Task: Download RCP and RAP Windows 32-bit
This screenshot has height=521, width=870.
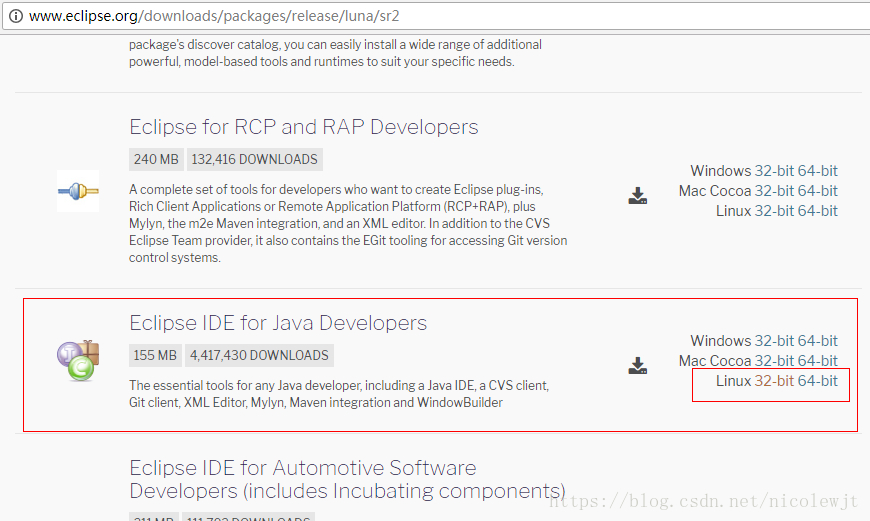Action: click(774, 171)
